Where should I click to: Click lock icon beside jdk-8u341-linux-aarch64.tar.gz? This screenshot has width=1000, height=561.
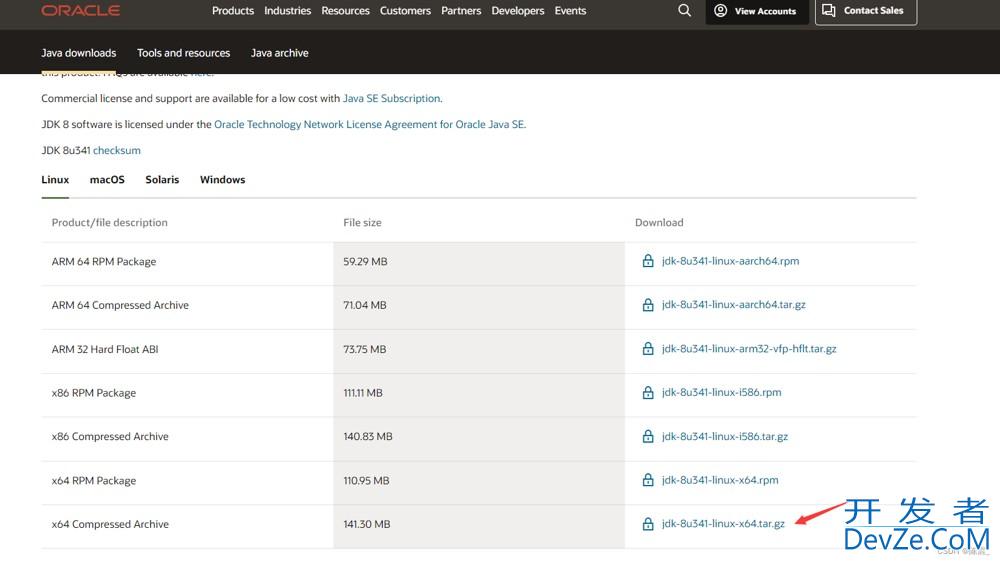point(648,305)
